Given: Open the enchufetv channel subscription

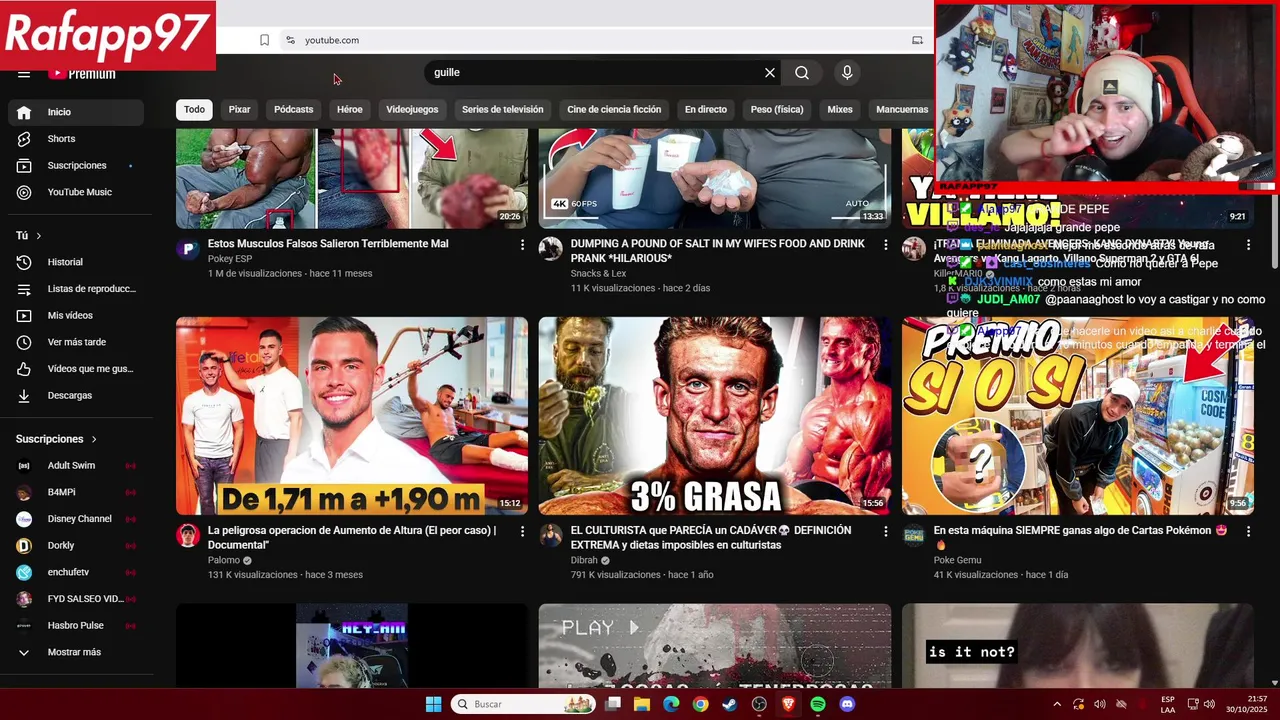Looking at the screenshot, I should 76,572.
